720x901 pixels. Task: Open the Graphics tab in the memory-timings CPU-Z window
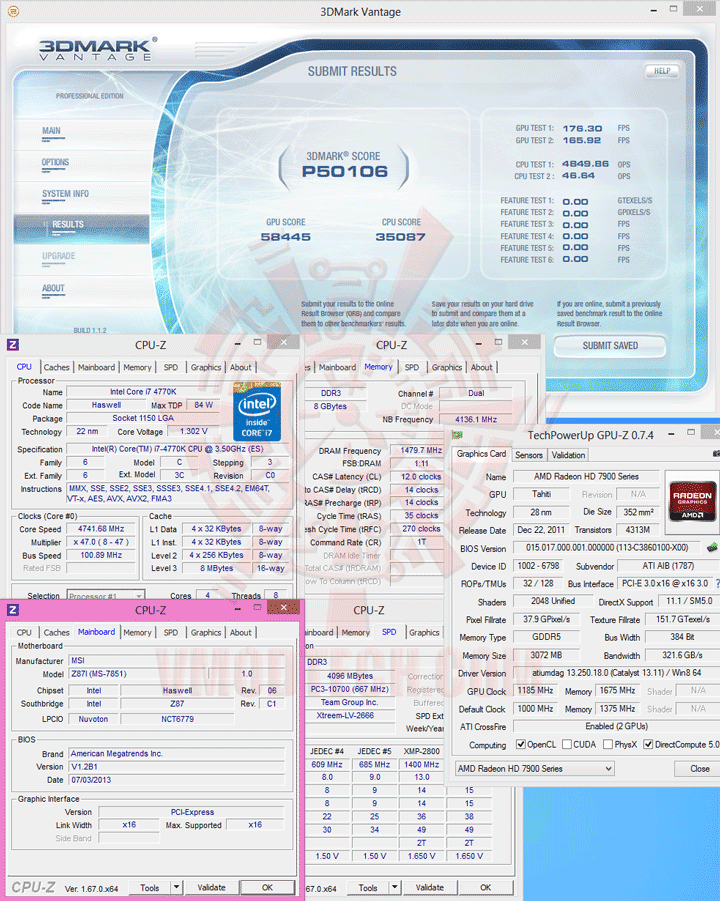click(446, 367)
